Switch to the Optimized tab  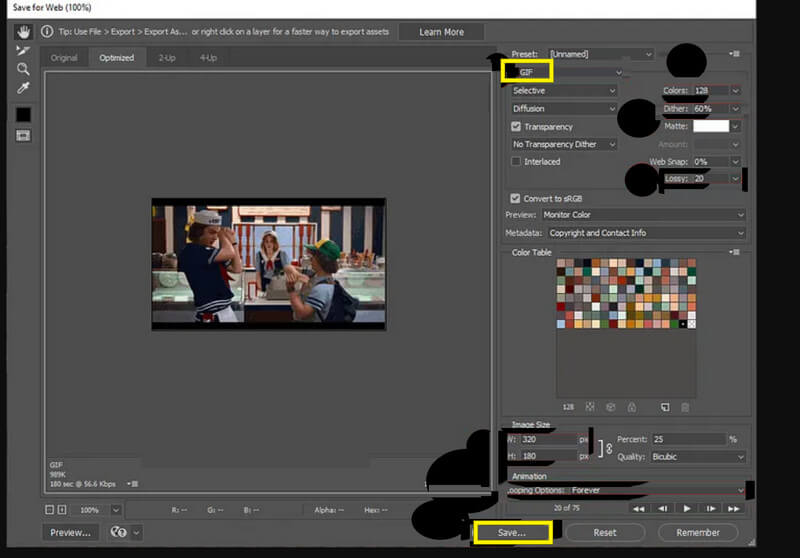click(117, 58)
